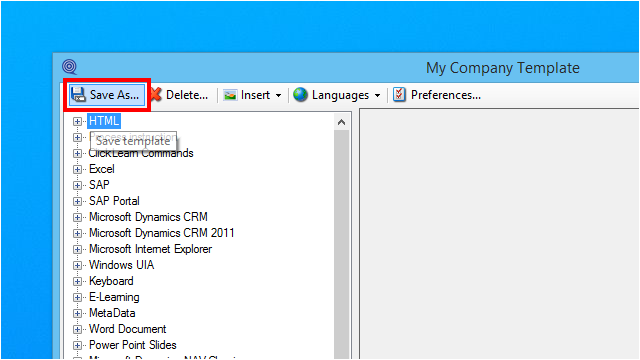Screen dimensions: 640x360
Task: Select Microsoft Dynamics CRM 2011 item
Action: point(162,233)
